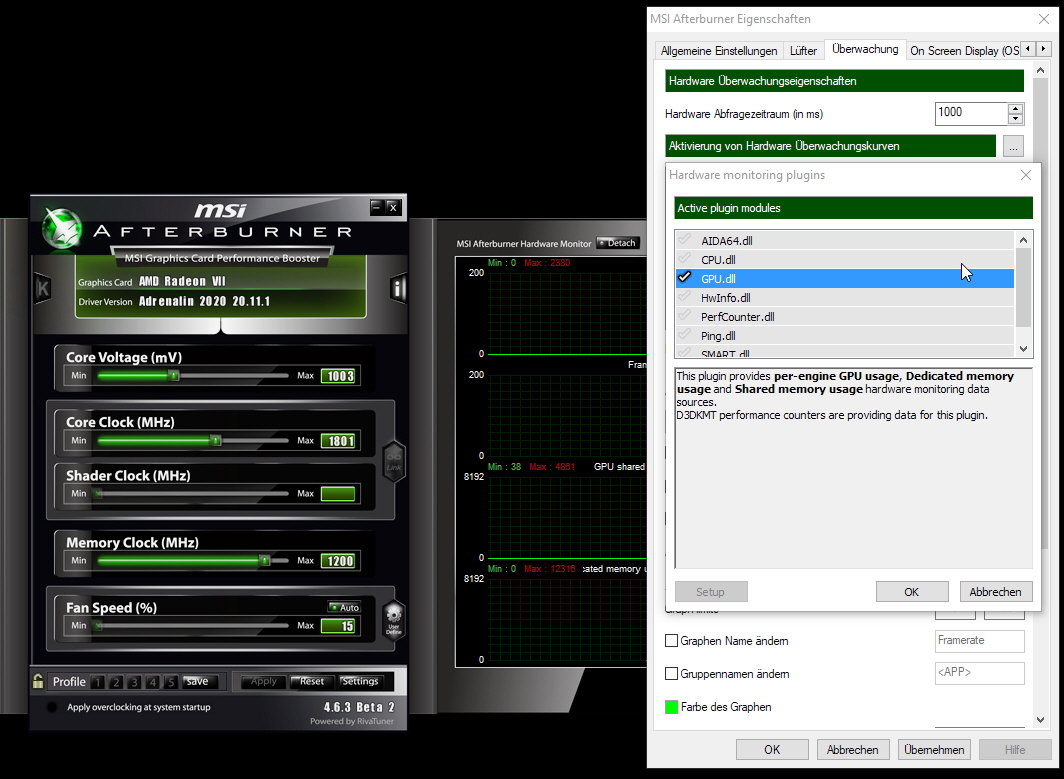The height and width of the screenshot is (779, 1064).
Task: Select profile slot 5
Action: (x=171, y=682)
